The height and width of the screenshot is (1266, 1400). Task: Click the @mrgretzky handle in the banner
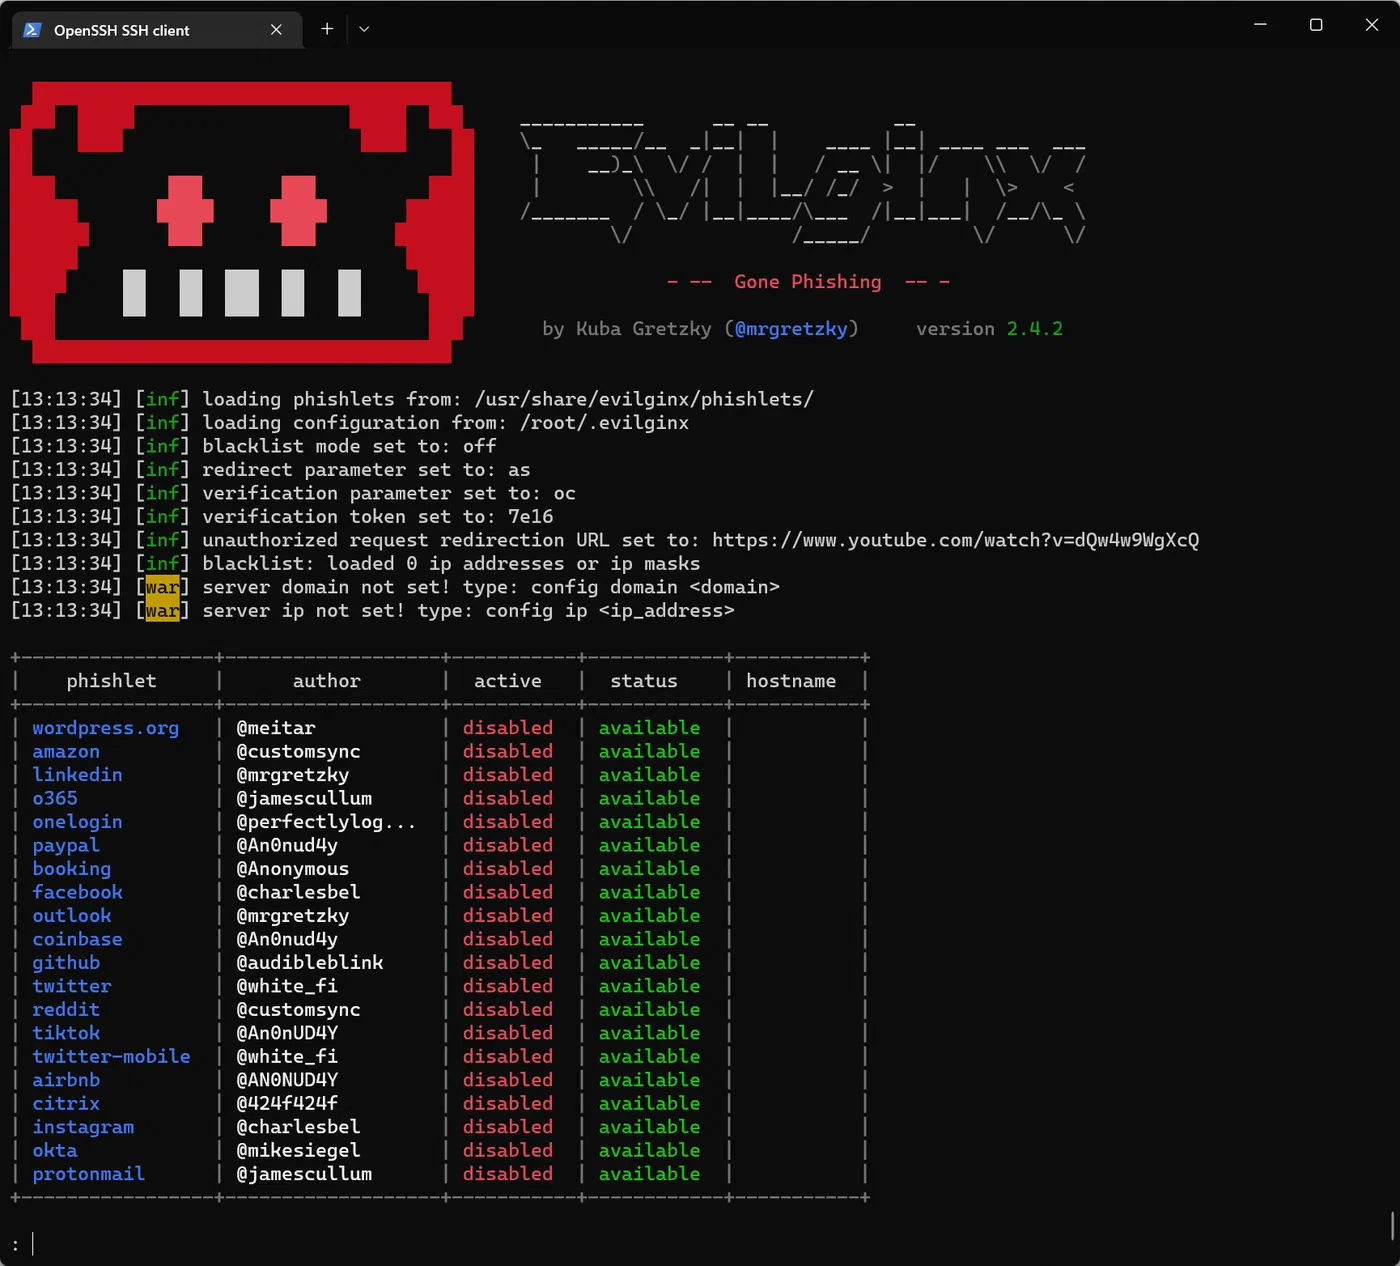coord(791,329)
